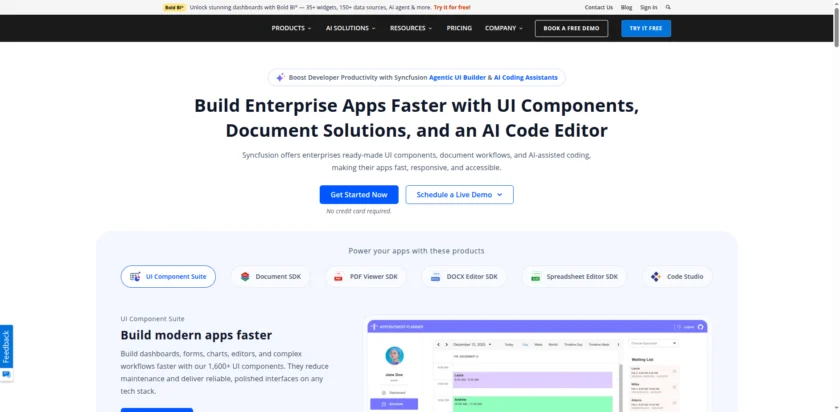Open the three-dot menu in preview scheduler
The height and width of the screenshot is (412, 840).
tap(619, 344)
